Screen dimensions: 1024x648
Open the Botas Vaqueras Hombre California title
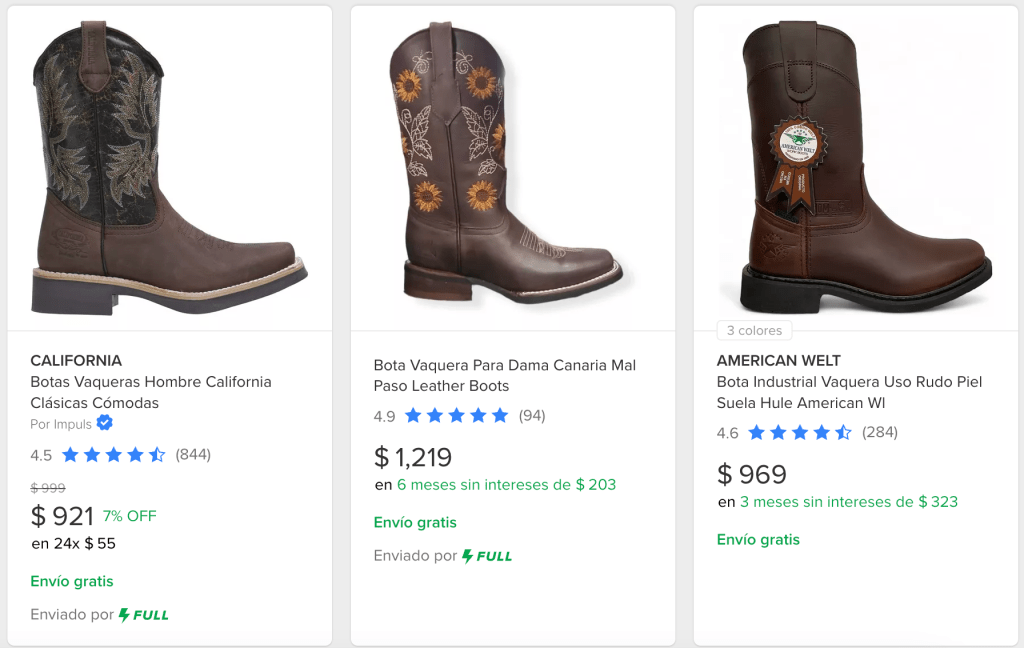tap(150, 392)
